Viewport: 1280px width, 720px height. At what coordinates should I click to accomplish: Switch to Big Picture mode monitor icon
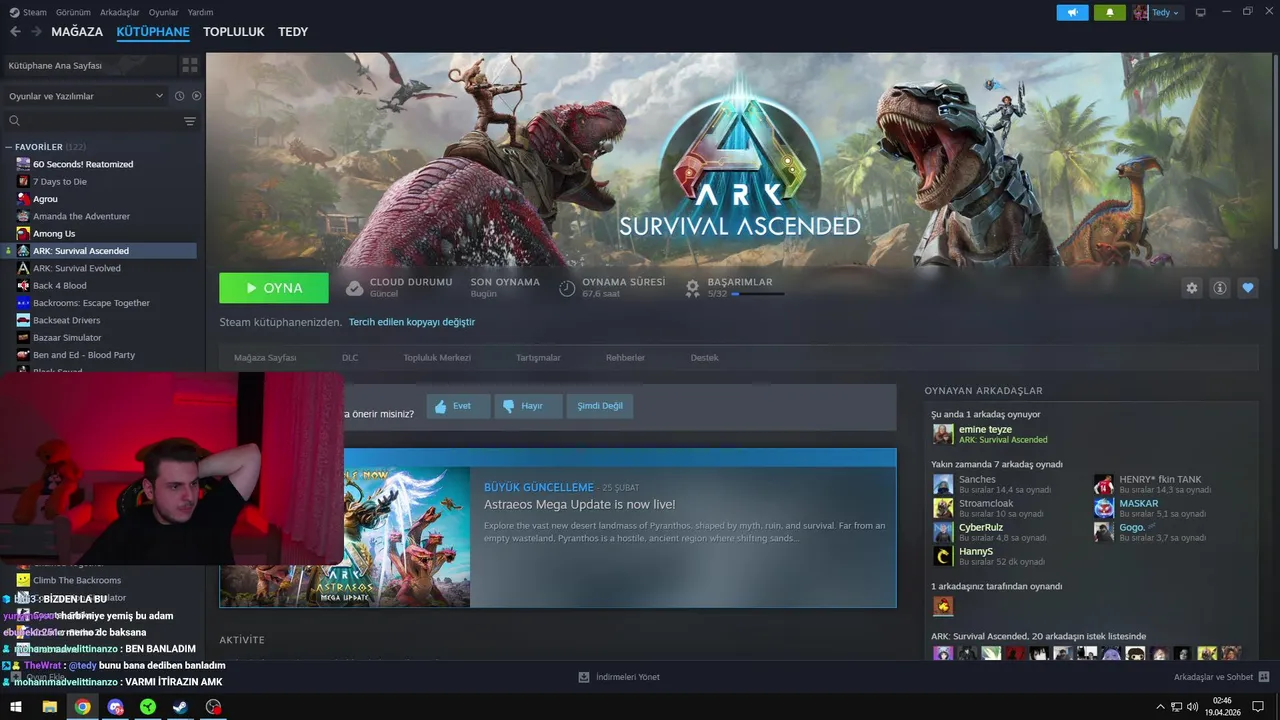coord(1200,12)
